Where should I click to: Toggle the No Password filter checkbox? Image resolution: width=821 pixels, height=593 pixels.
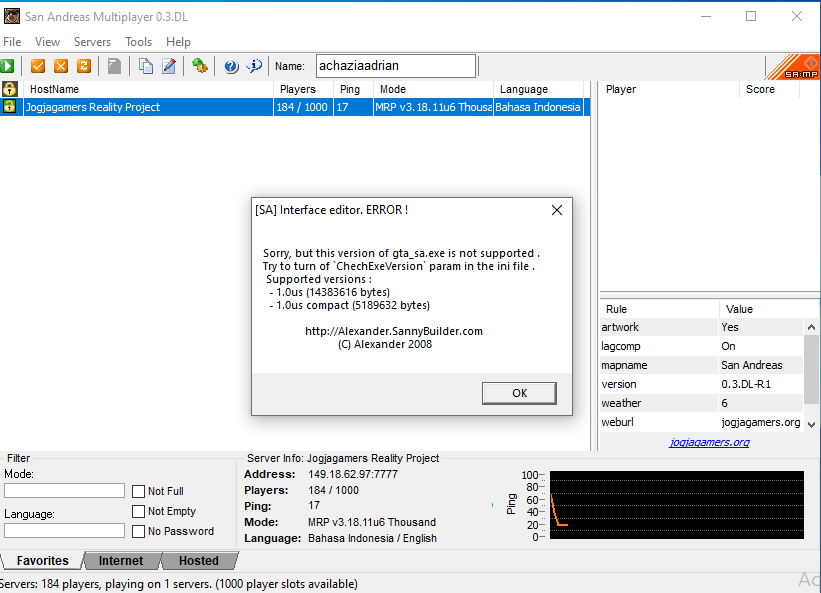[x=138, y=531]
